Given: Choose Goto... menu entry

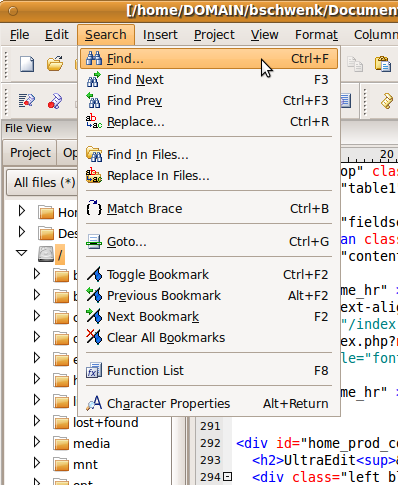Looking at the screenshot, I should tap(209, 242).
